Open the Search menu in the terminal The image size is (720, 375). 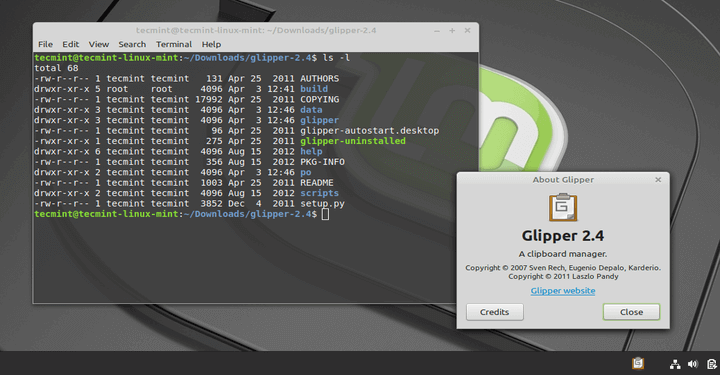(x=132, y=44)
